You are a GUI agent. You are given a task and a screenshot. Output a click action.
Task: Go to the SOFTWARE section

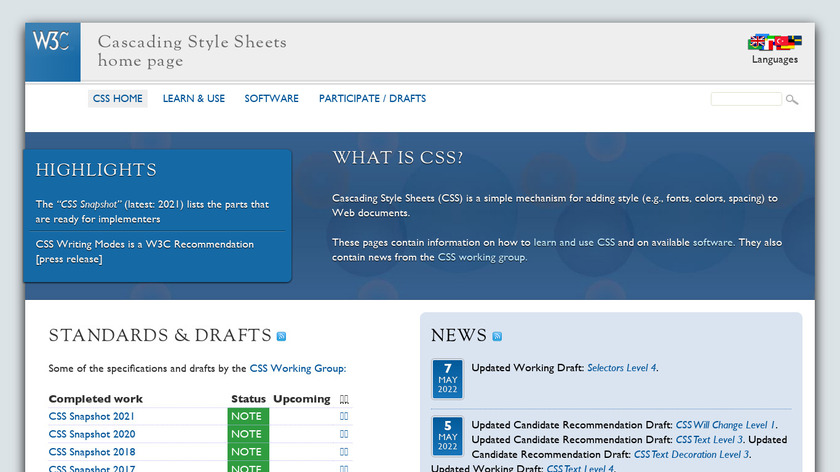[x=272, y=99]
